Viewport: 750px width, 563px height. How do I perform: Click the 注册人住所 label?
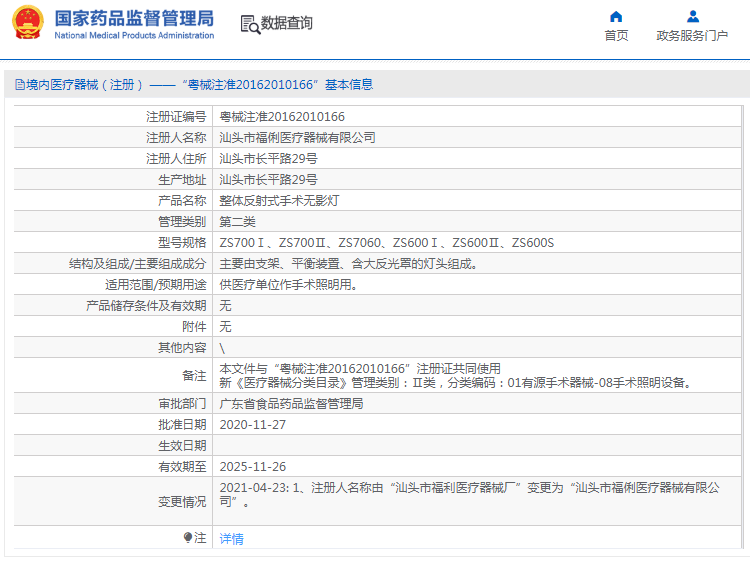pos(176,159)
